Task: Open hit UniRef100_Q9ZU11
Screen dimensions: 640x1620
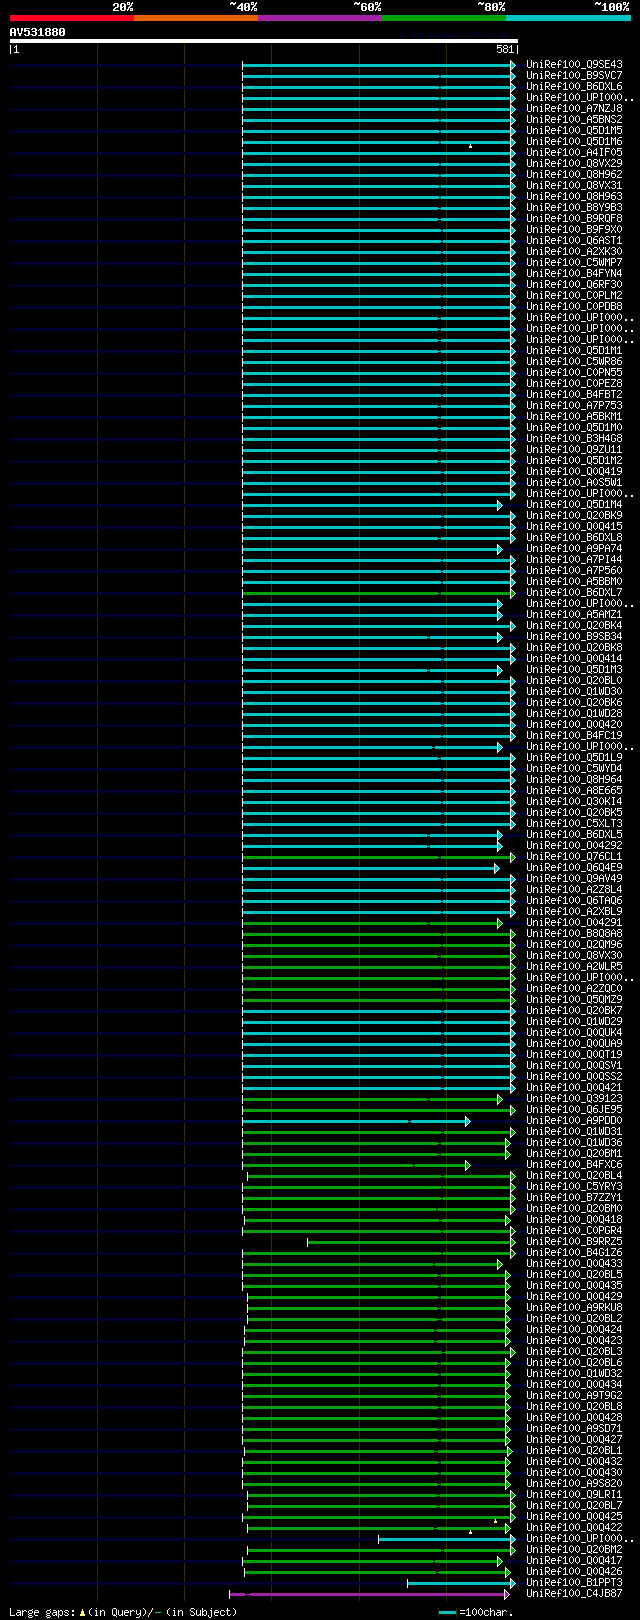Action: point(574,450)
